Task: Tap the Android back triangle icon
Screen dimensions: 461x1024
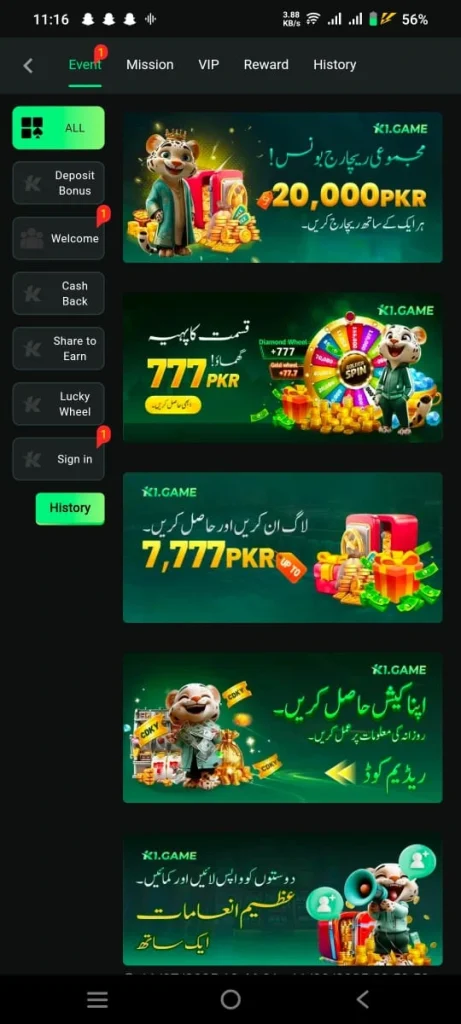Action: 363,999
